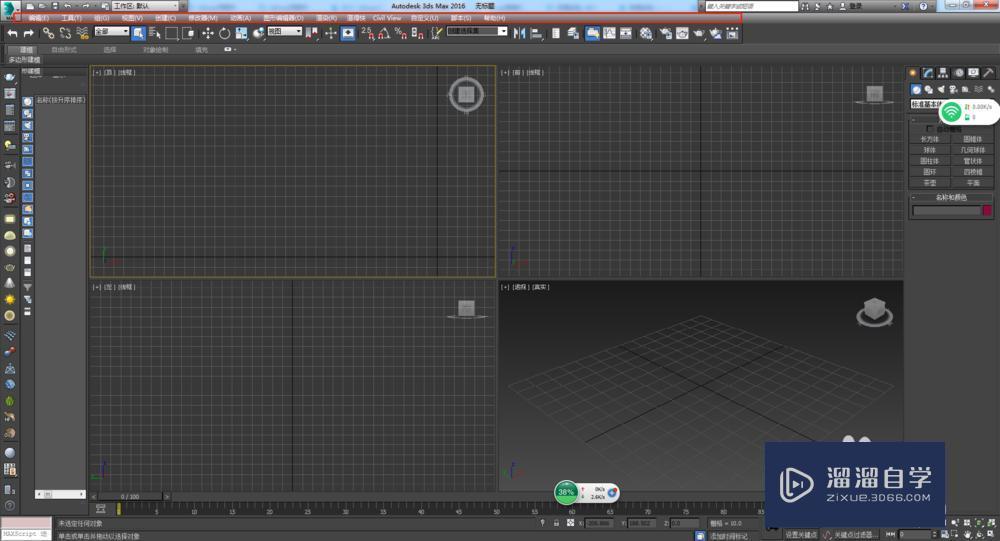Toggle Window/Crossing selection mode
Screen dimensions: 1000x541
(189, 33)
